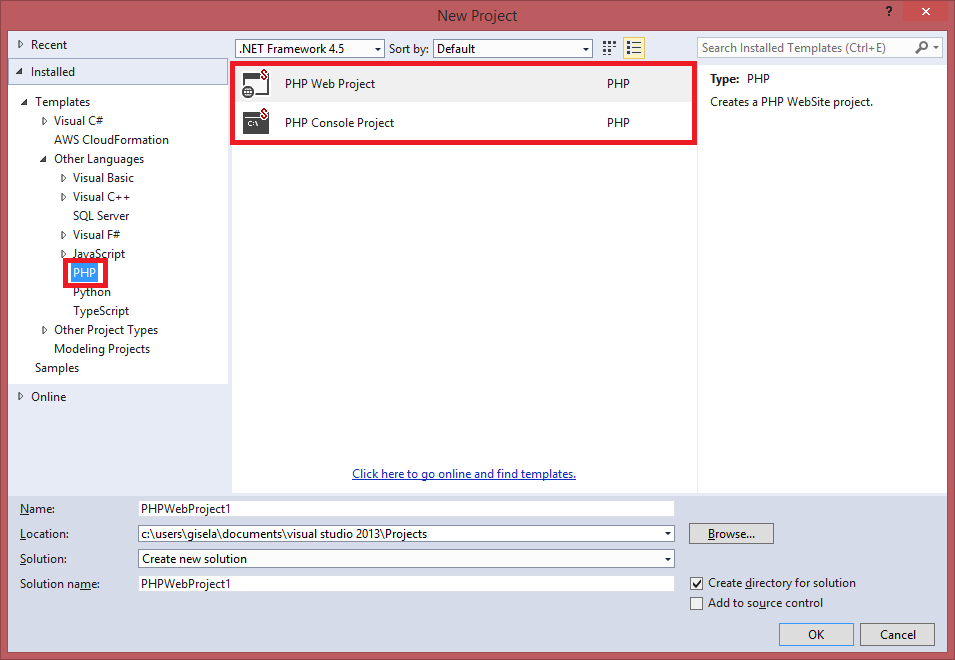Select the Visual Basic tree label

coord(104,178)
